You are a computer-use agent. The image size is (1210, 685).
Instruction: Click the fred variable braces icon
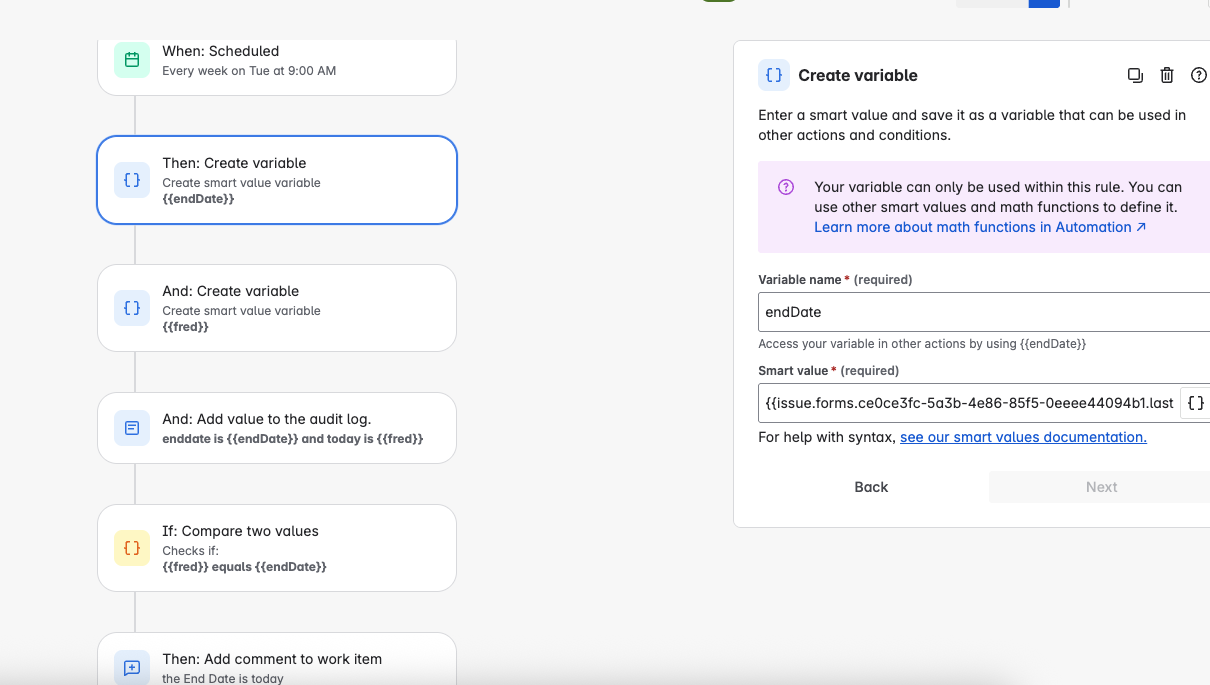132,308
